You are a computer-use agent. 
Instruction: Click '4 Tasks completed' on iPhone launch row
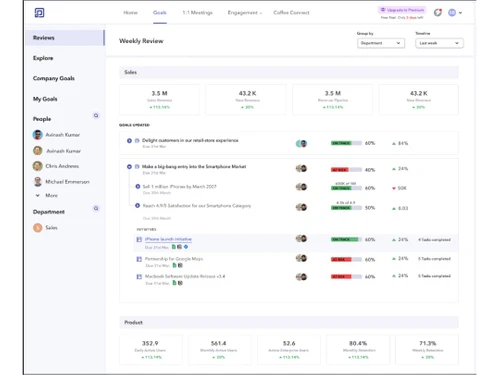coord(434,240)
